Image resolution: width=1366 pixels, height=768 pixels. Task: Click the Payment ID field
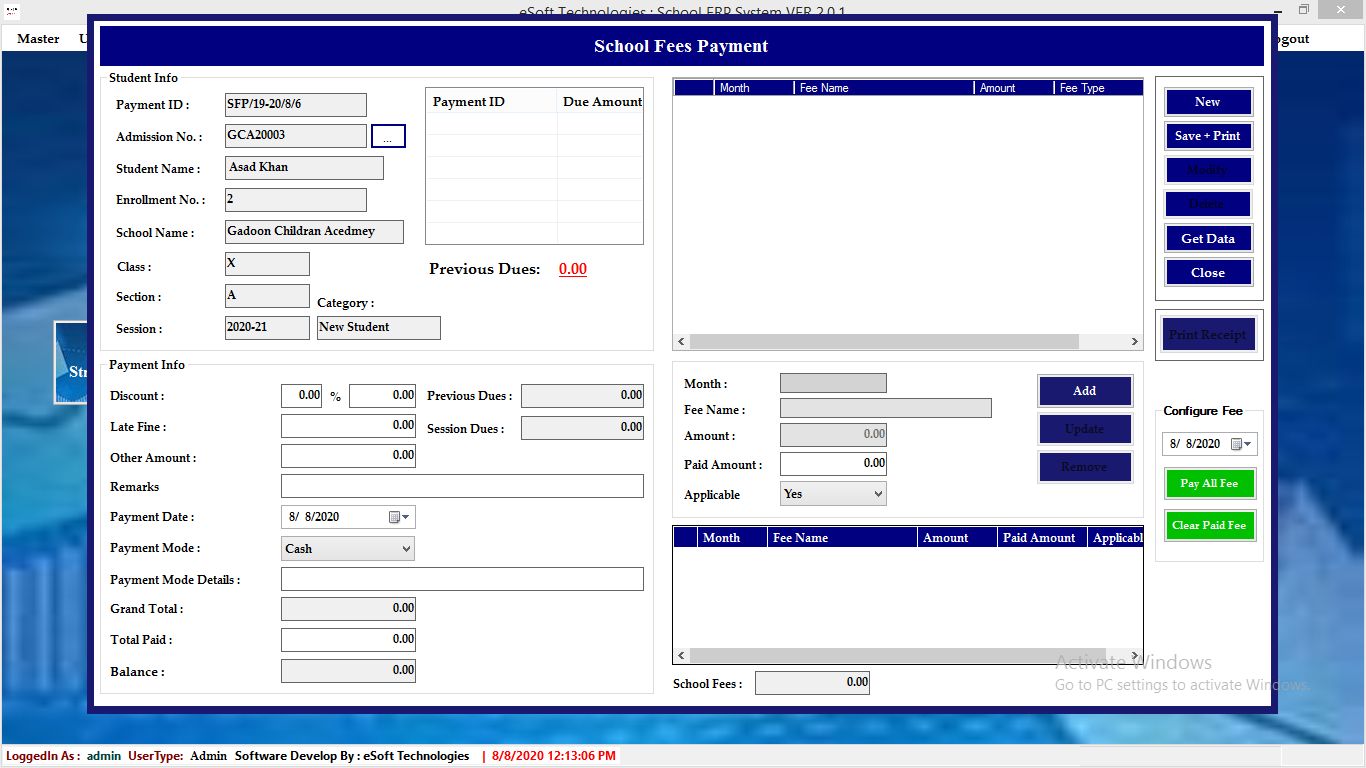click(x=296, y=105)
